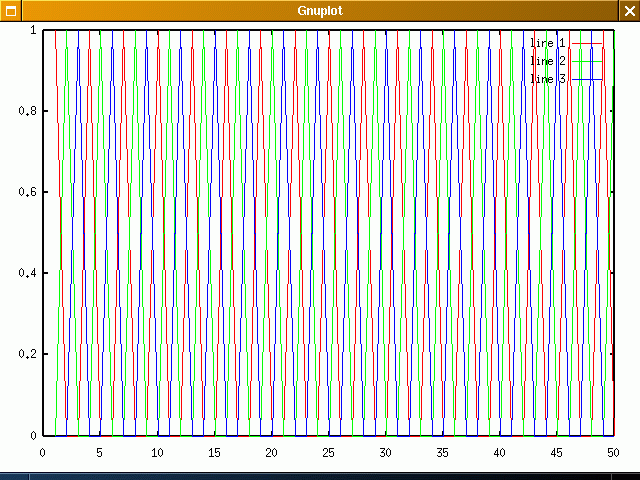Screen dimensions: 640x480
Task: Click the x-axis tick label 15
Action: coord(213,453)
